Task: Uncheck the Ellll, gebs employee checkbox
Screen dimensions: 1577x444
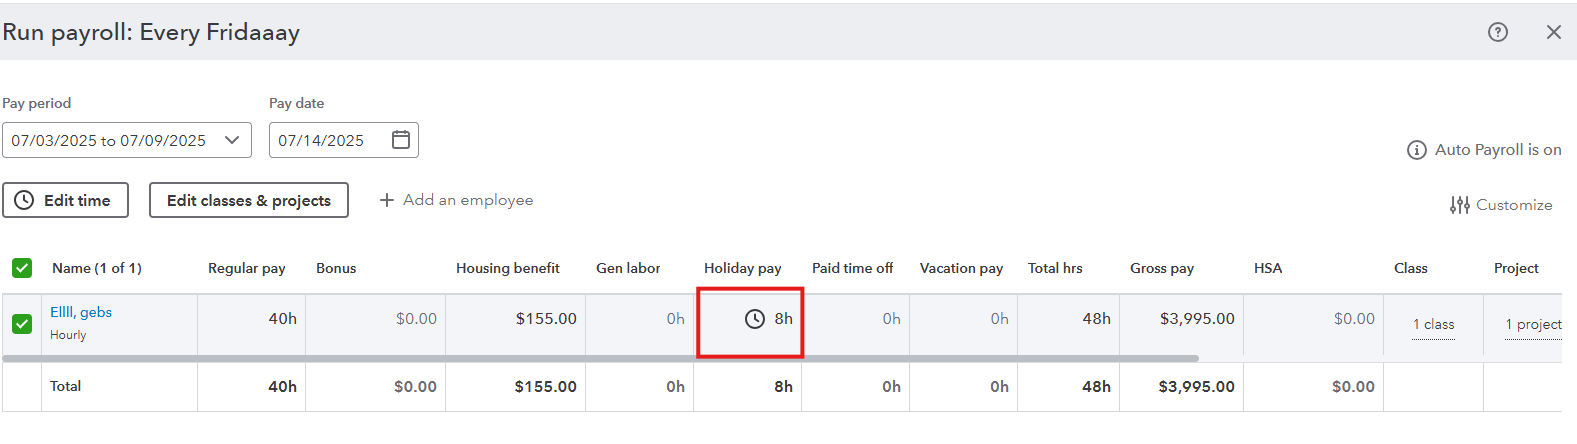Action: click(22, 324)
